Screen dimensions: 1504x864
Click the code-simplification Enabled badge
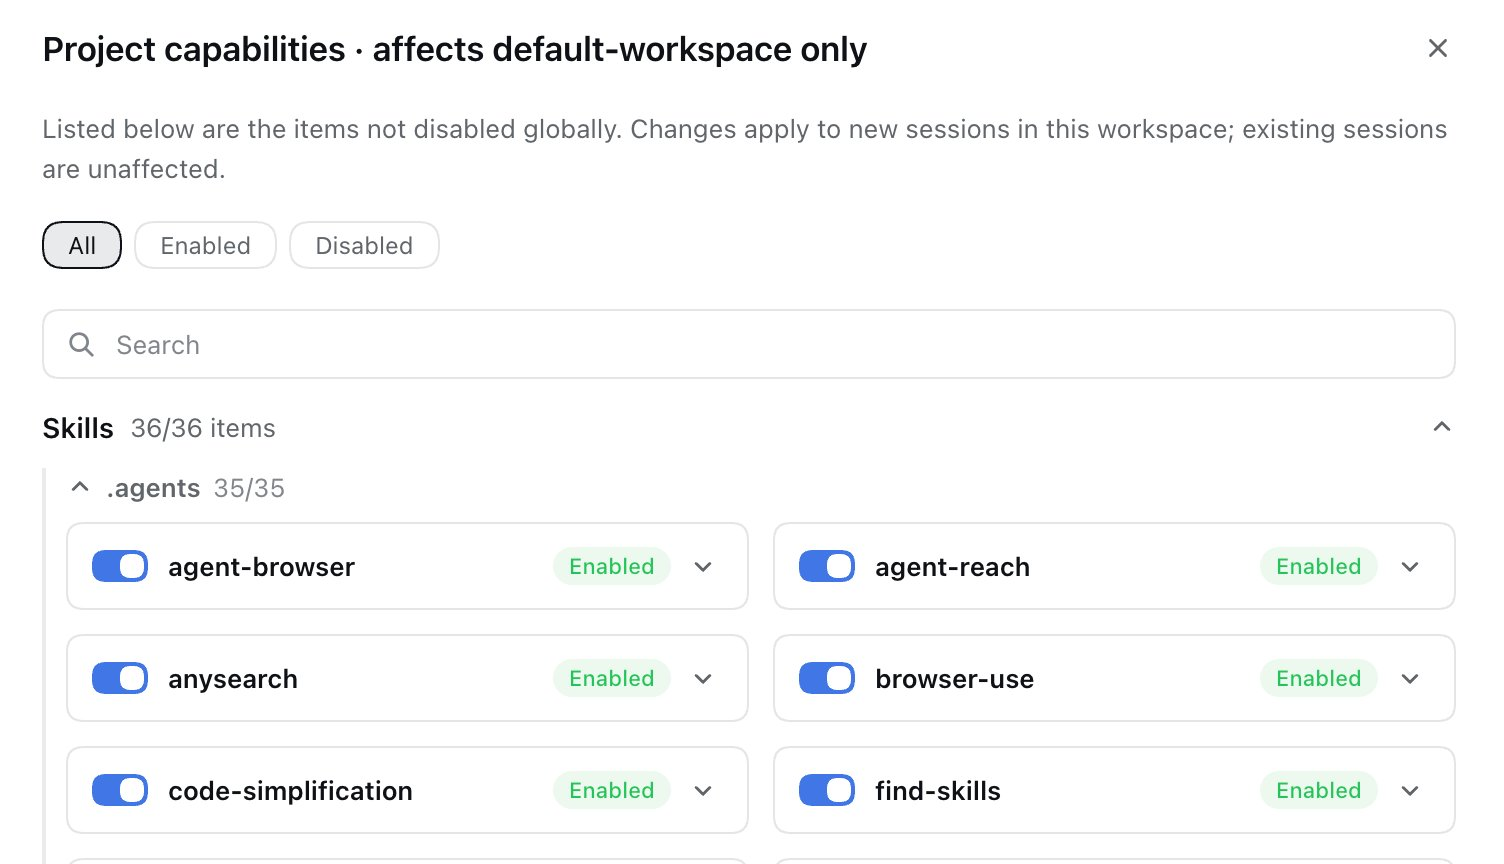point(612,790)
